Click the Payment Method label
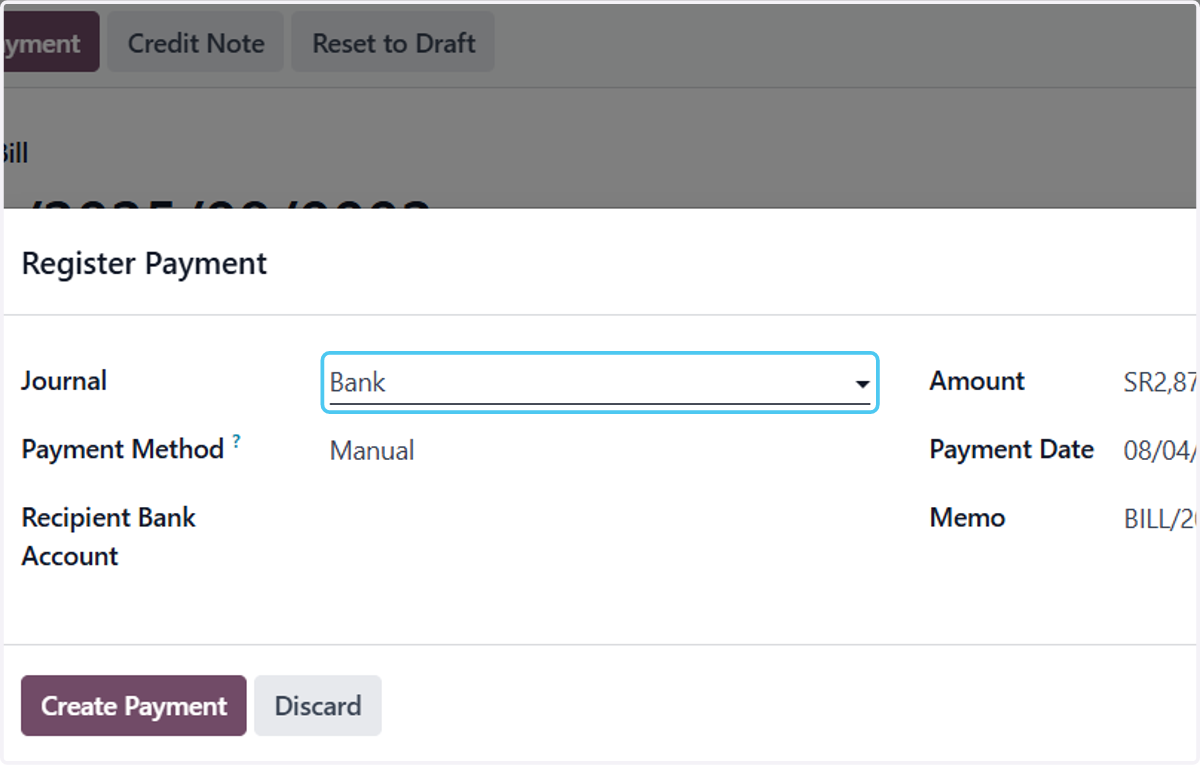This screenshot has height=765, width=1200. (x=123, y=450)
